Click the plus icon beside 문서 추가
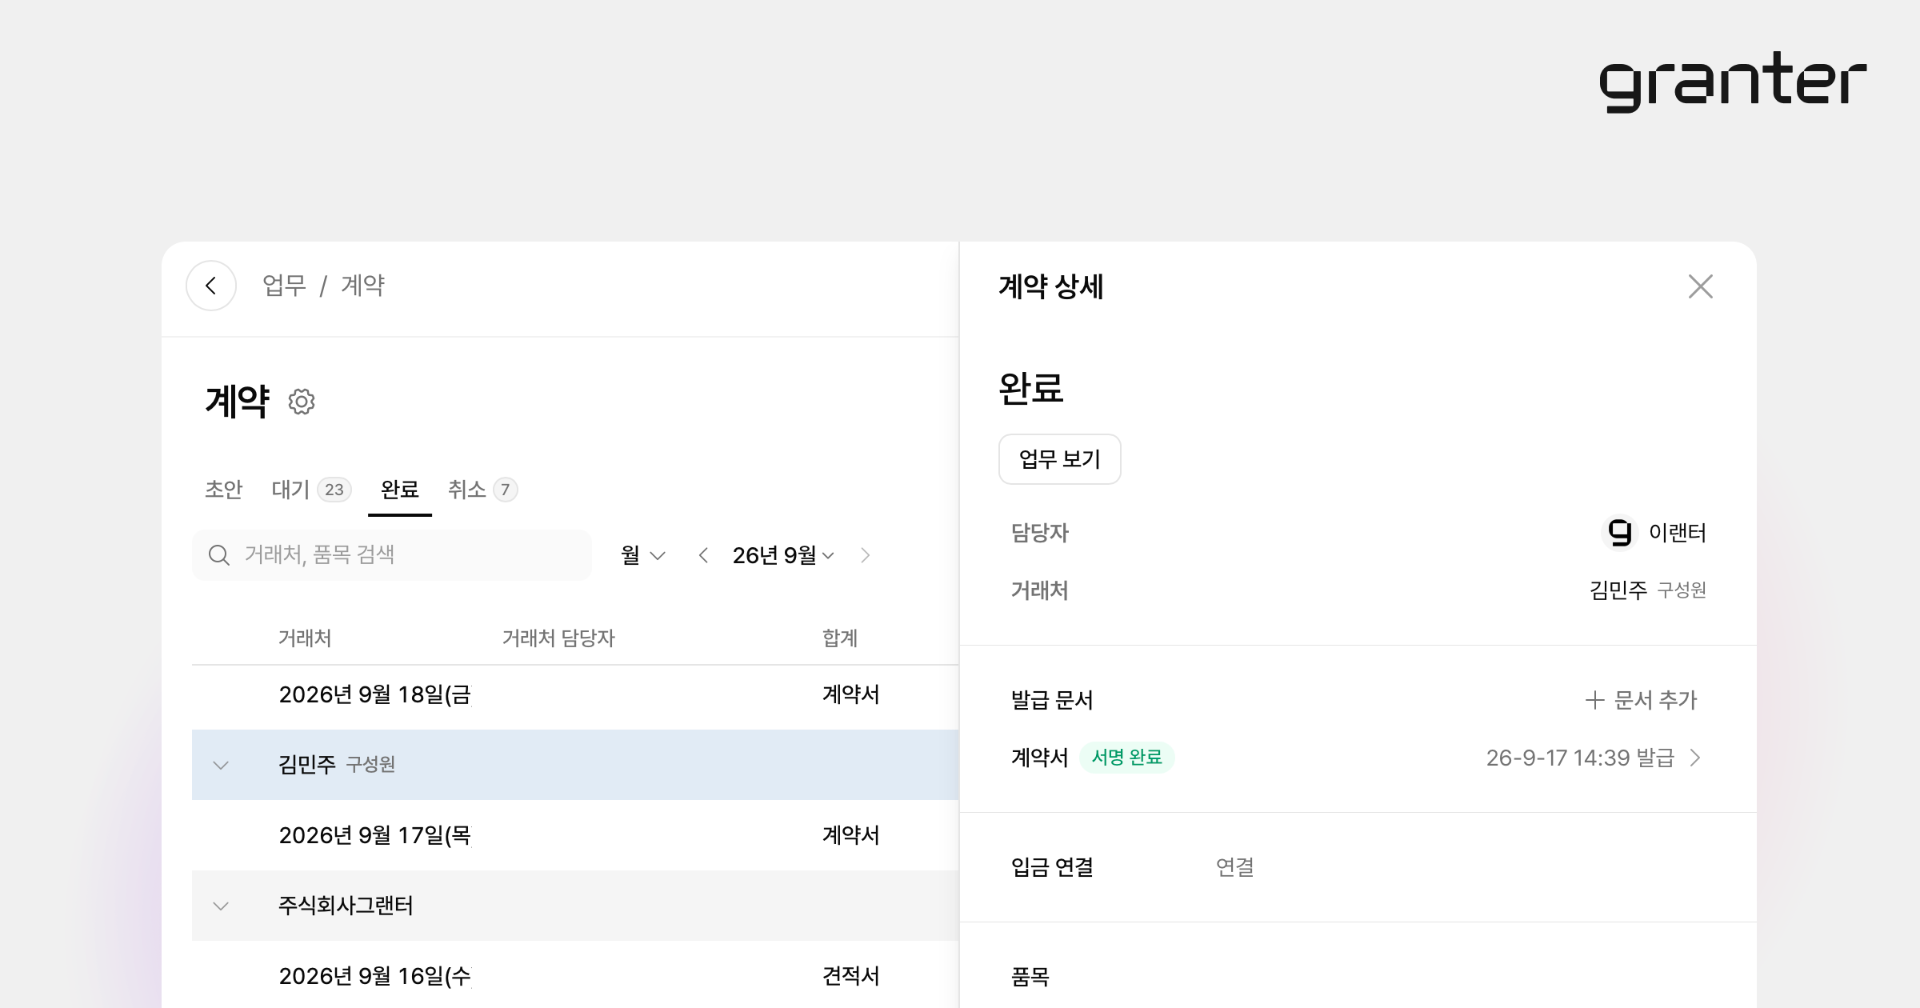 (x=1595, y=700)
